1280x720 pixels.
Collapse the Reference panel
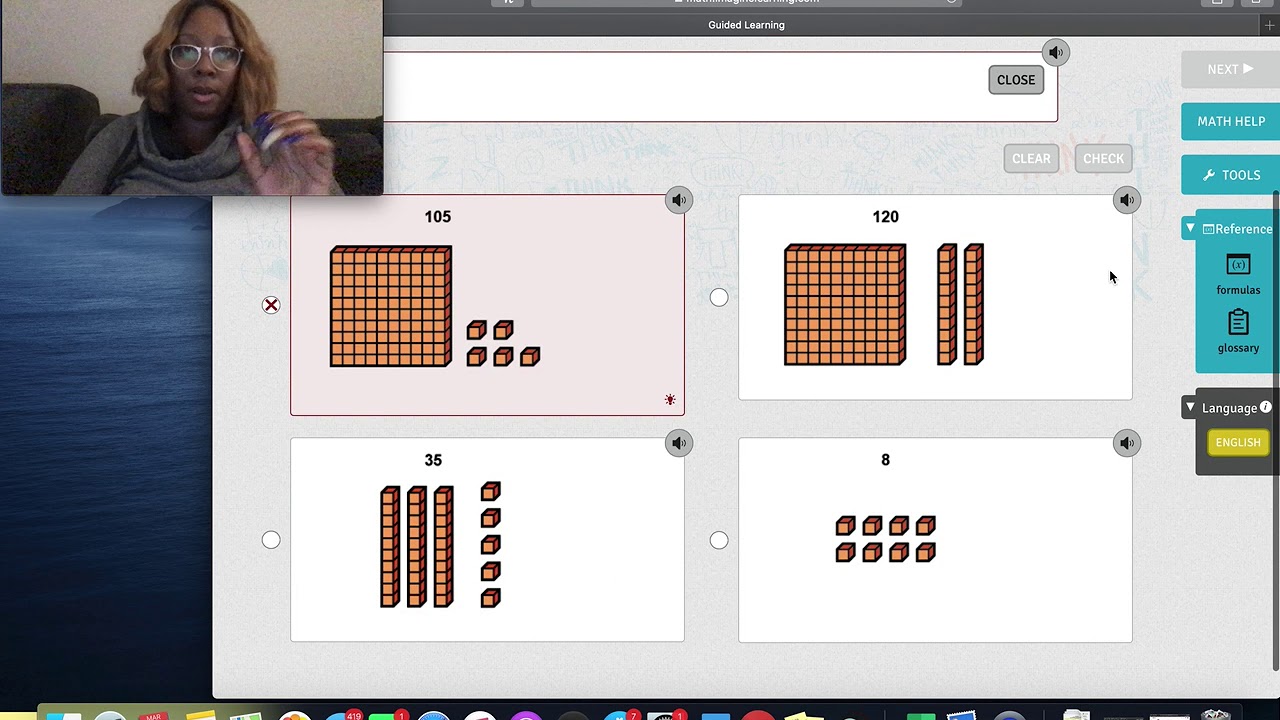pos(1190,229)
